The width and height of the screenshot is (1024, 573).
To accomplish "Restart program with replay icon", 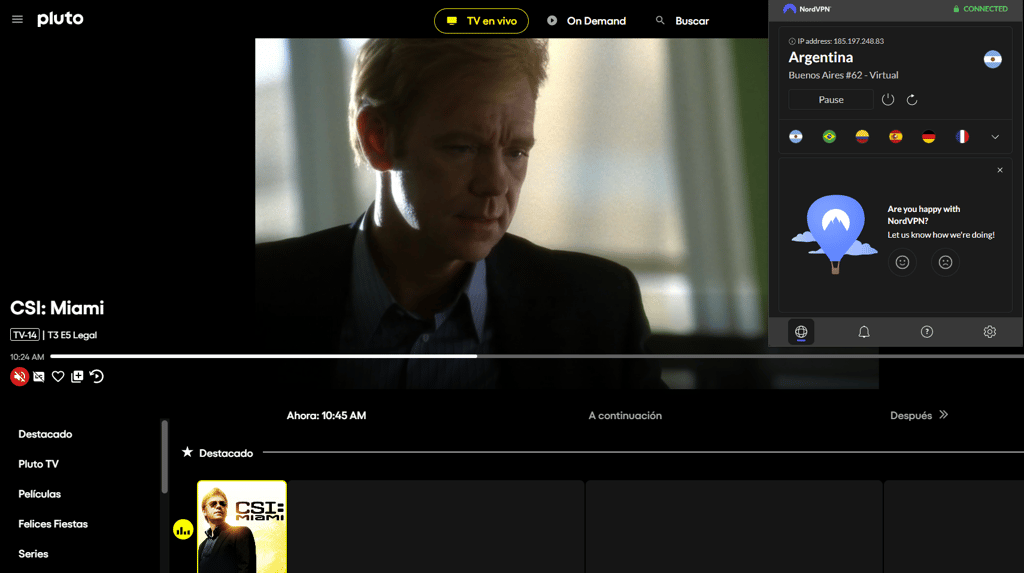I will coord(97,376).
